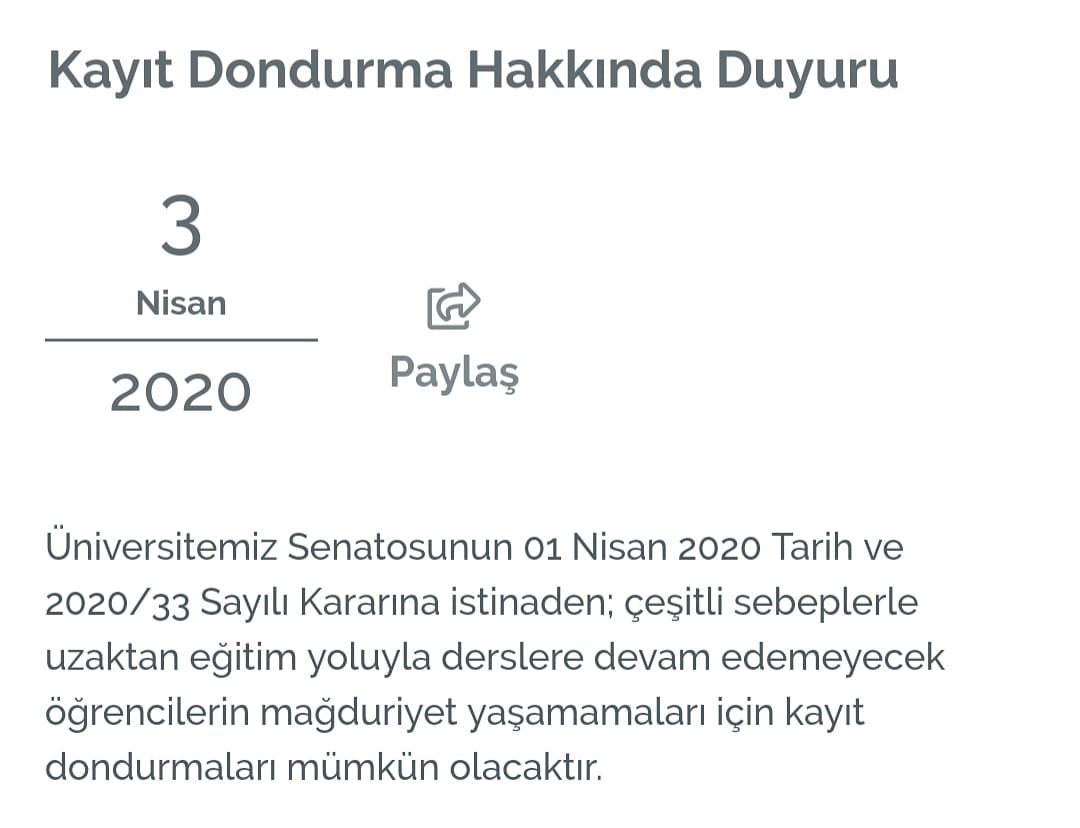Click the word Üniversitemiz in the paragraph
The image size is (1080, 828).
(x=161, y=546)
